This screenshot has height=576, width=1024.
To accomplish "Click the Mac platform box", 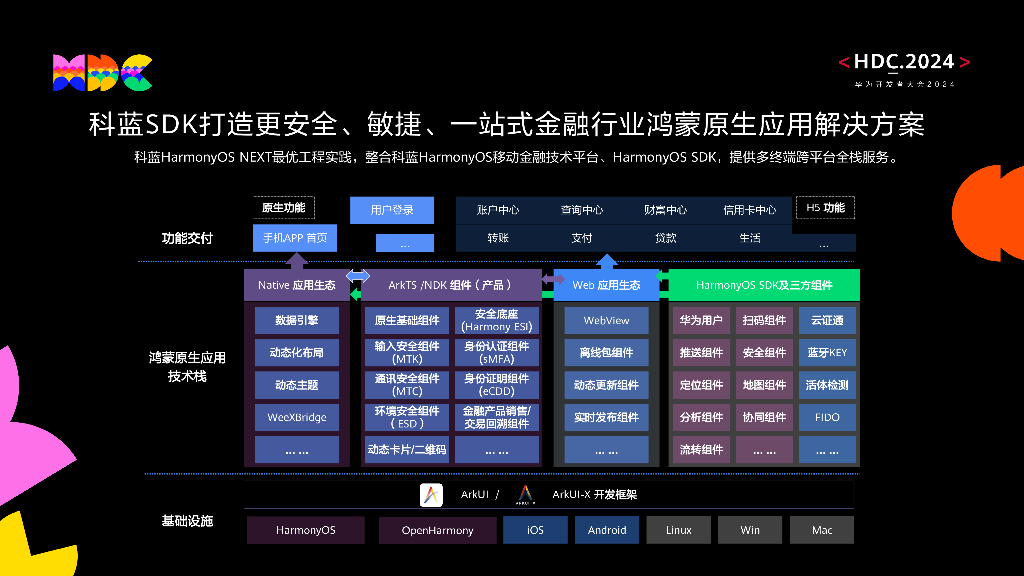I will pyautogui.click(x=822, y=530).
